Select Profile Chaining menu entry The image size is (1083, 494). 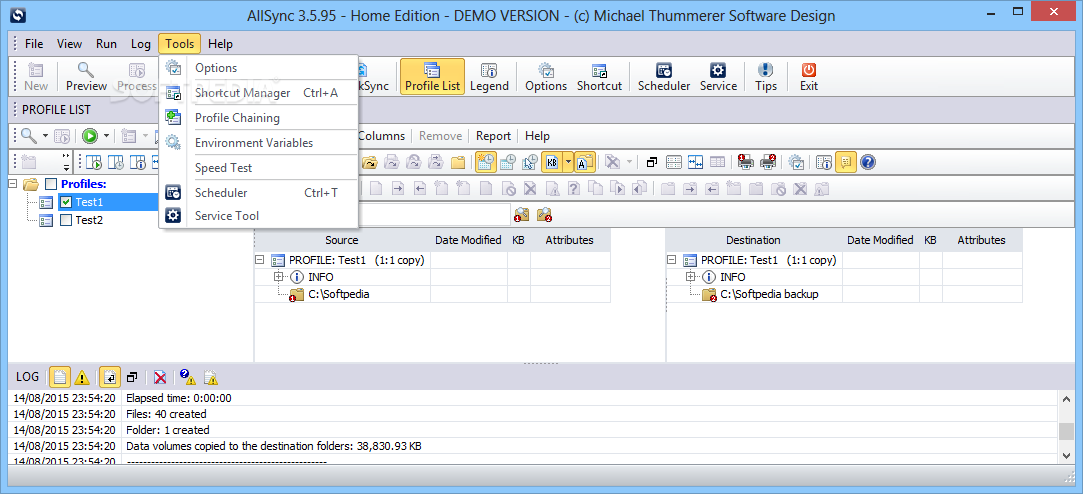pyautogui.click(x=259, y=117)
